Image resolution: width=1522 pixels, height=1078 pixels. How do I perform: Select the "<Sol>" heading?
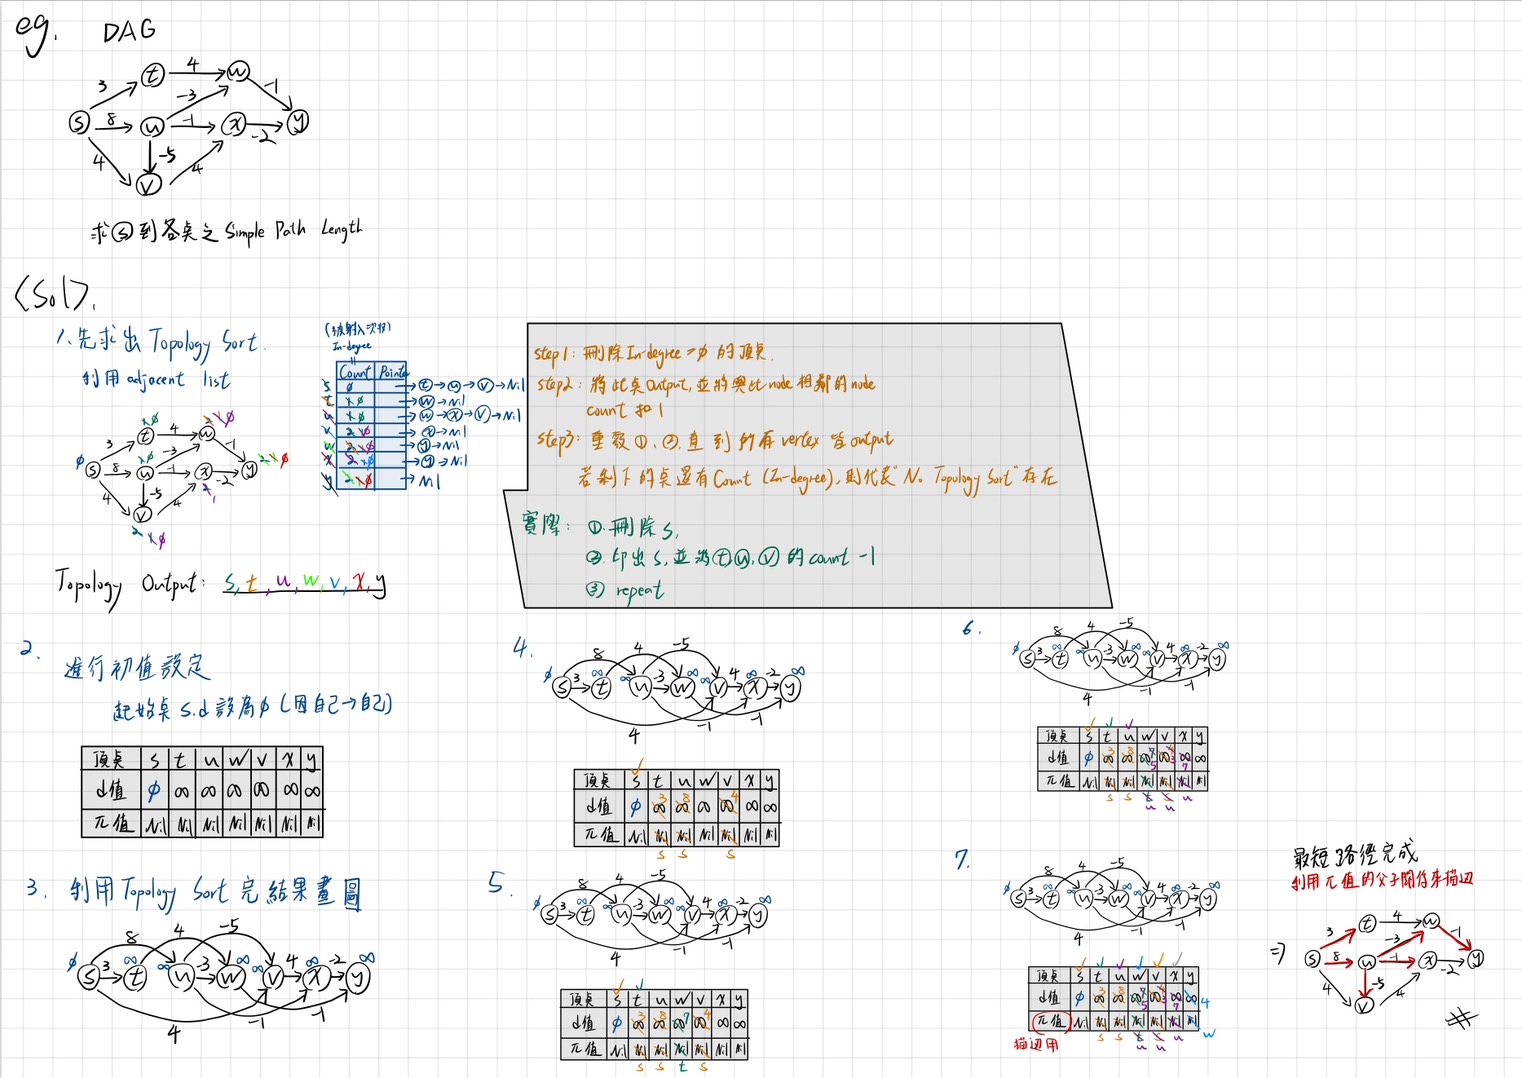pos(56,293)
